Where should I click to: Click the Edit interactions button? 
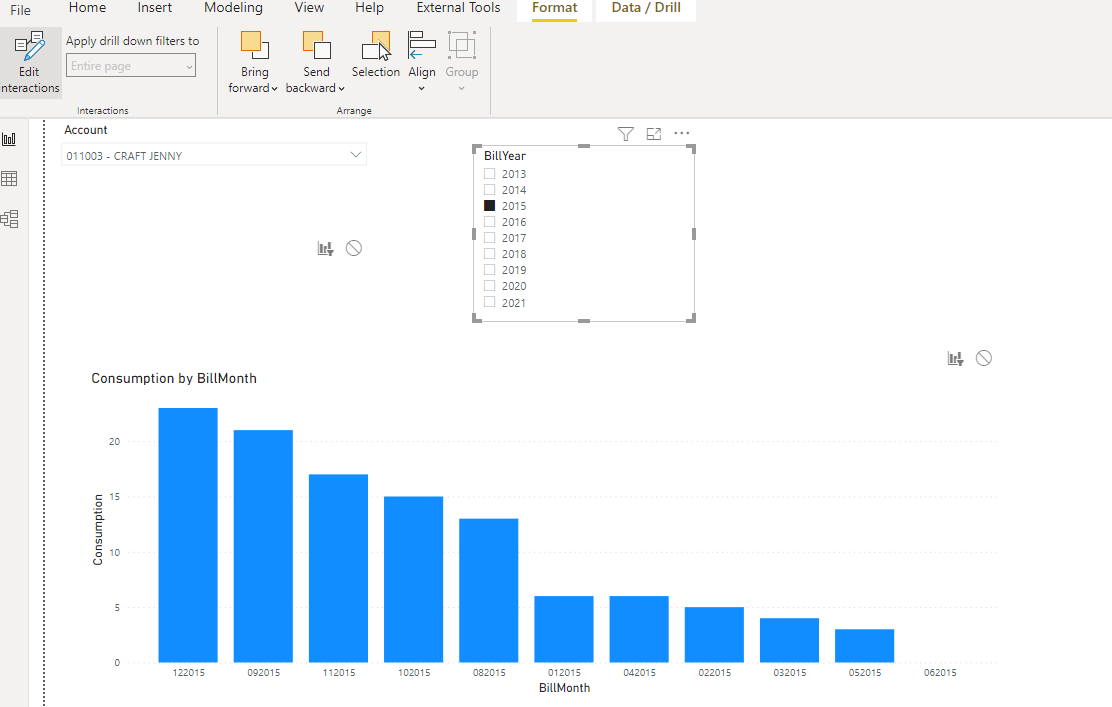pos(30,62)
